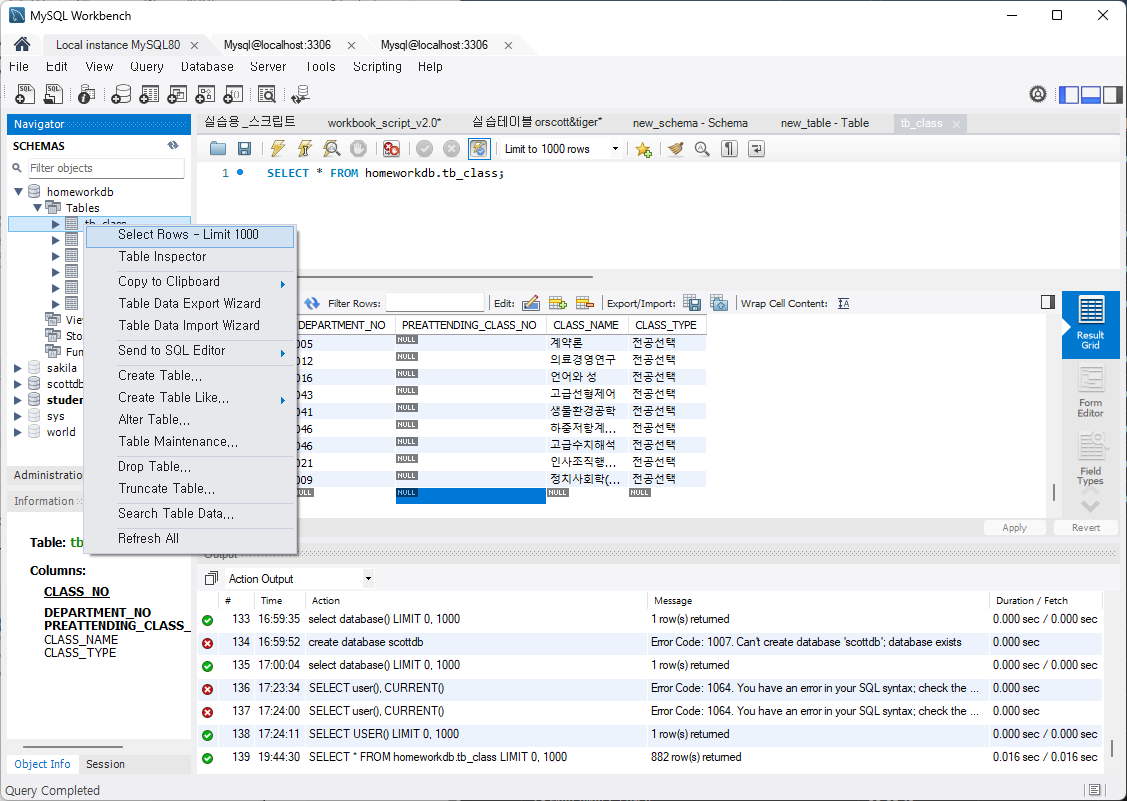Open the Scripting menu

(x=377, y=67)
